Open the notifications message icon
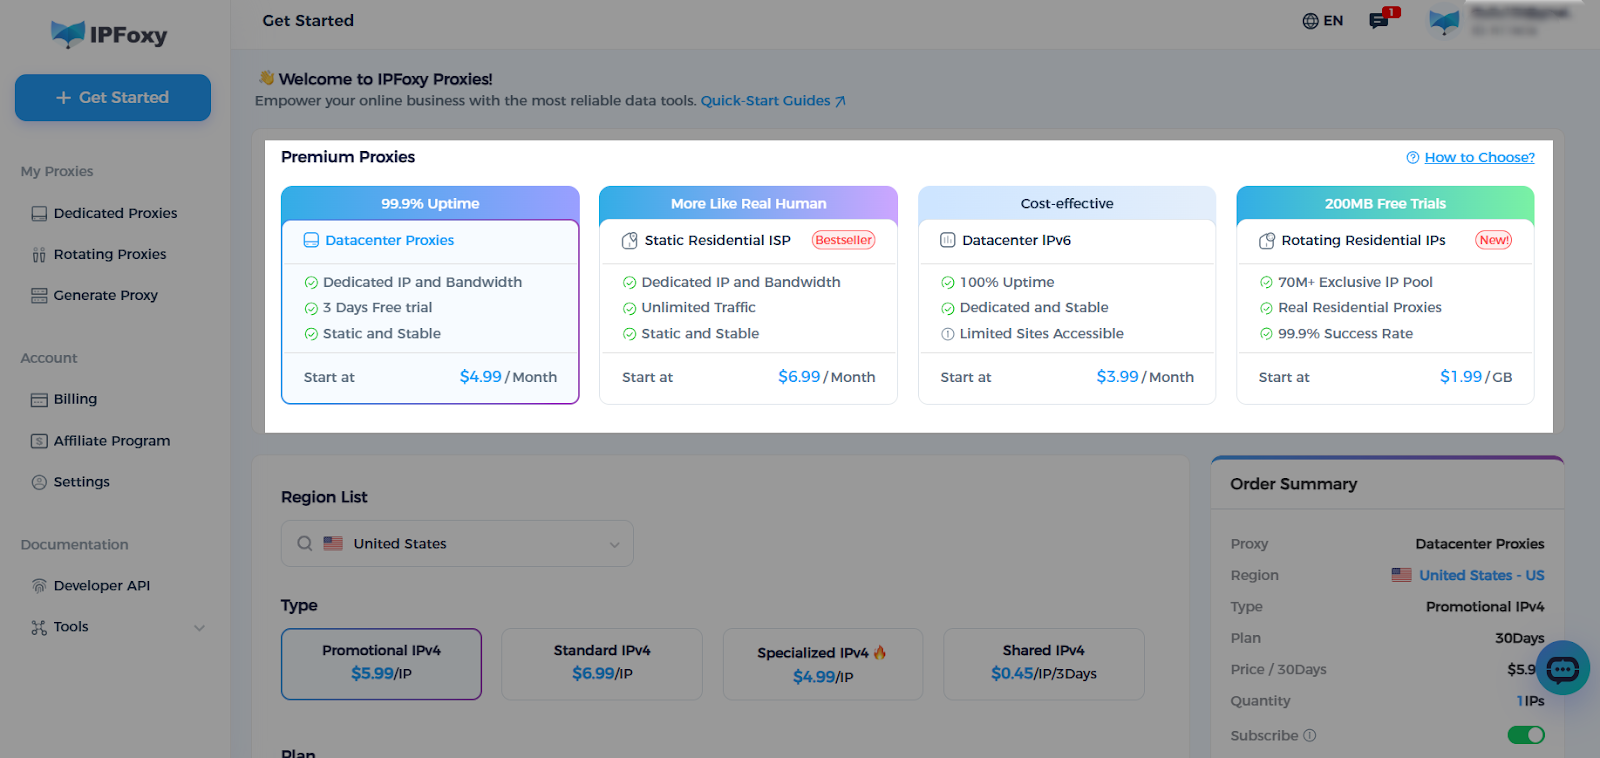1600x758 pixels. coord(1380,20)
